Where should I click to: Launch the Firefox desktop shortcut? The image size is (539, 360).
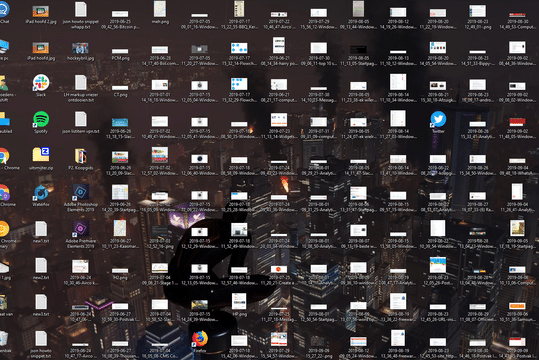point(200,341)
